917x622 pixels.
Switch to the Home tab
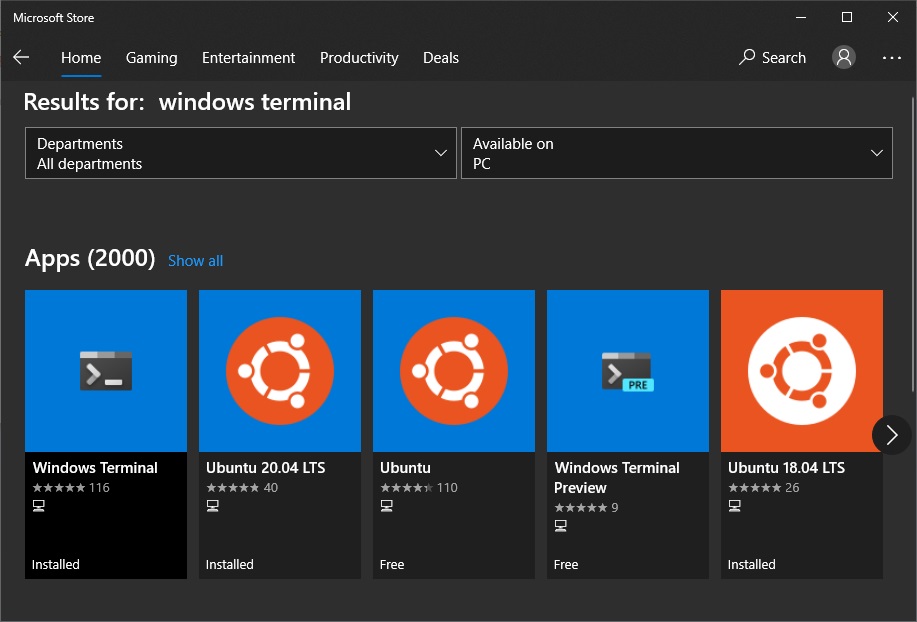(x=81, y=58)
